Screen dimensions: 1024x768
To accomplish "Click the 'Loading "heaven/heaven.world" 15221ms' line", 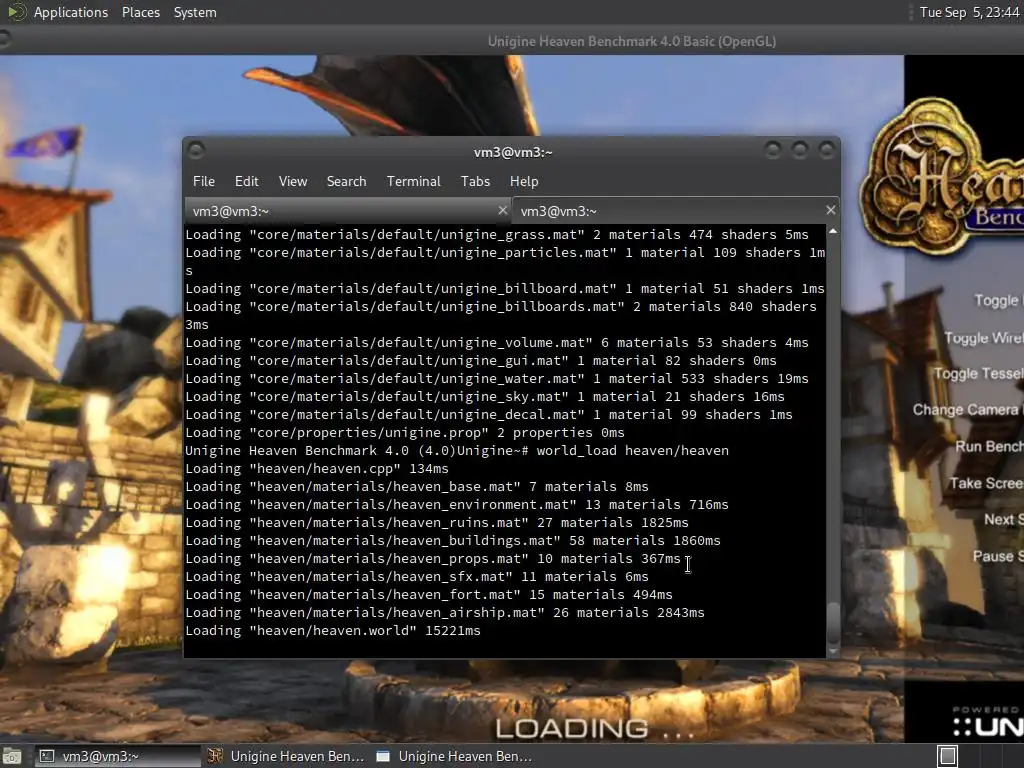I will click(x=332, y=631).
